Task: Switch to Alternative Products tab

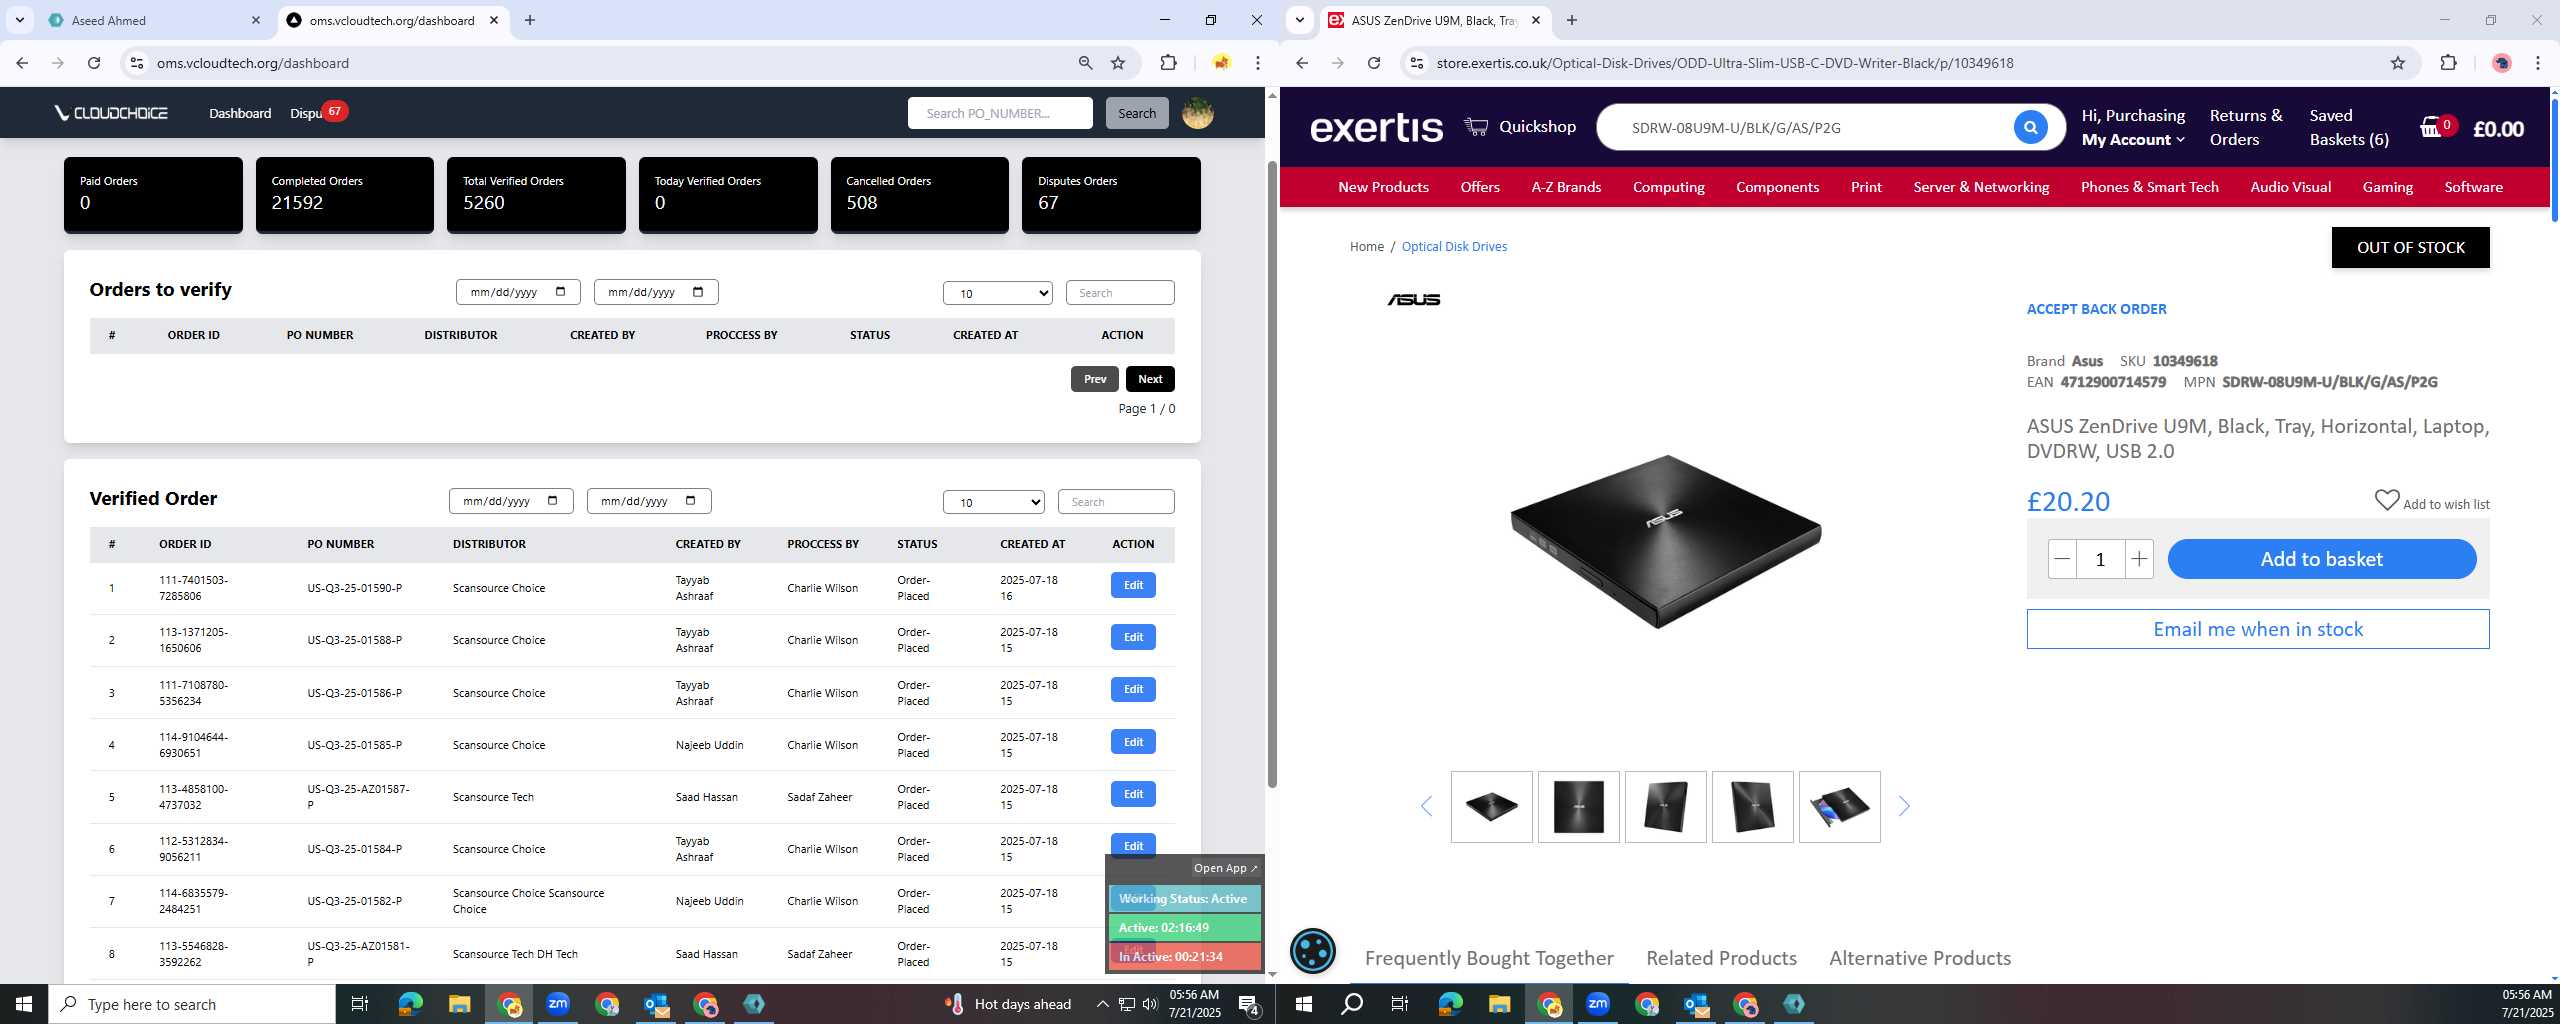Action: [x=1920, y=958]
